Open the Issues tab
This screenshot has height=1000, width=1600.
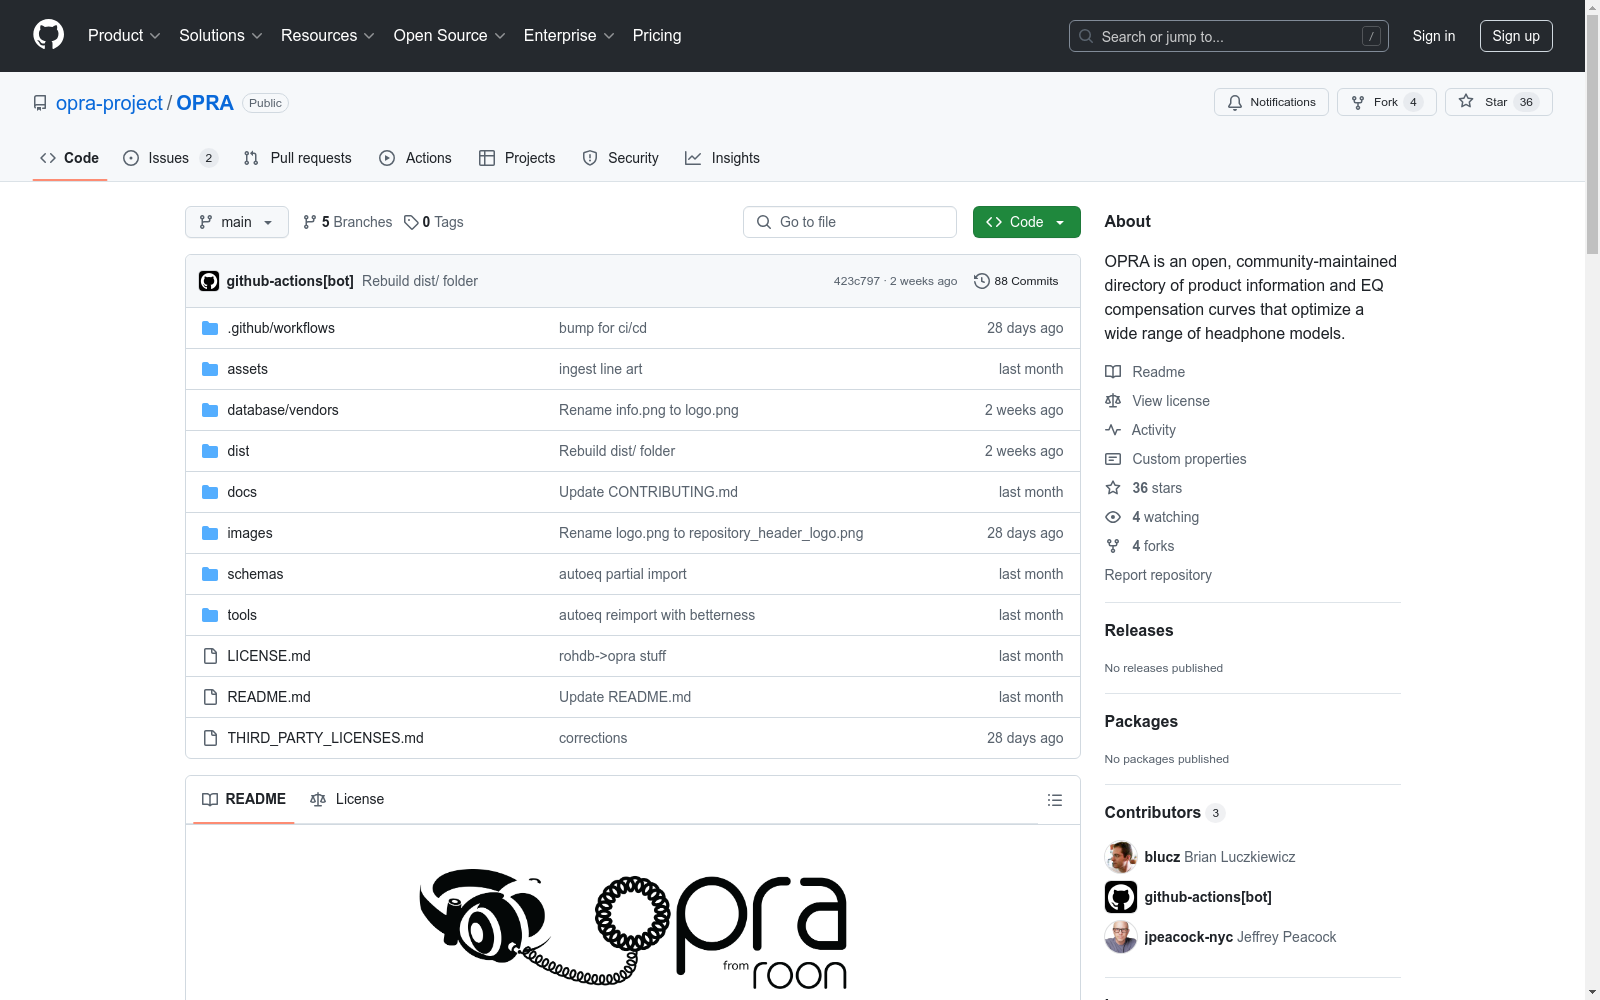(x=170, y=158)
